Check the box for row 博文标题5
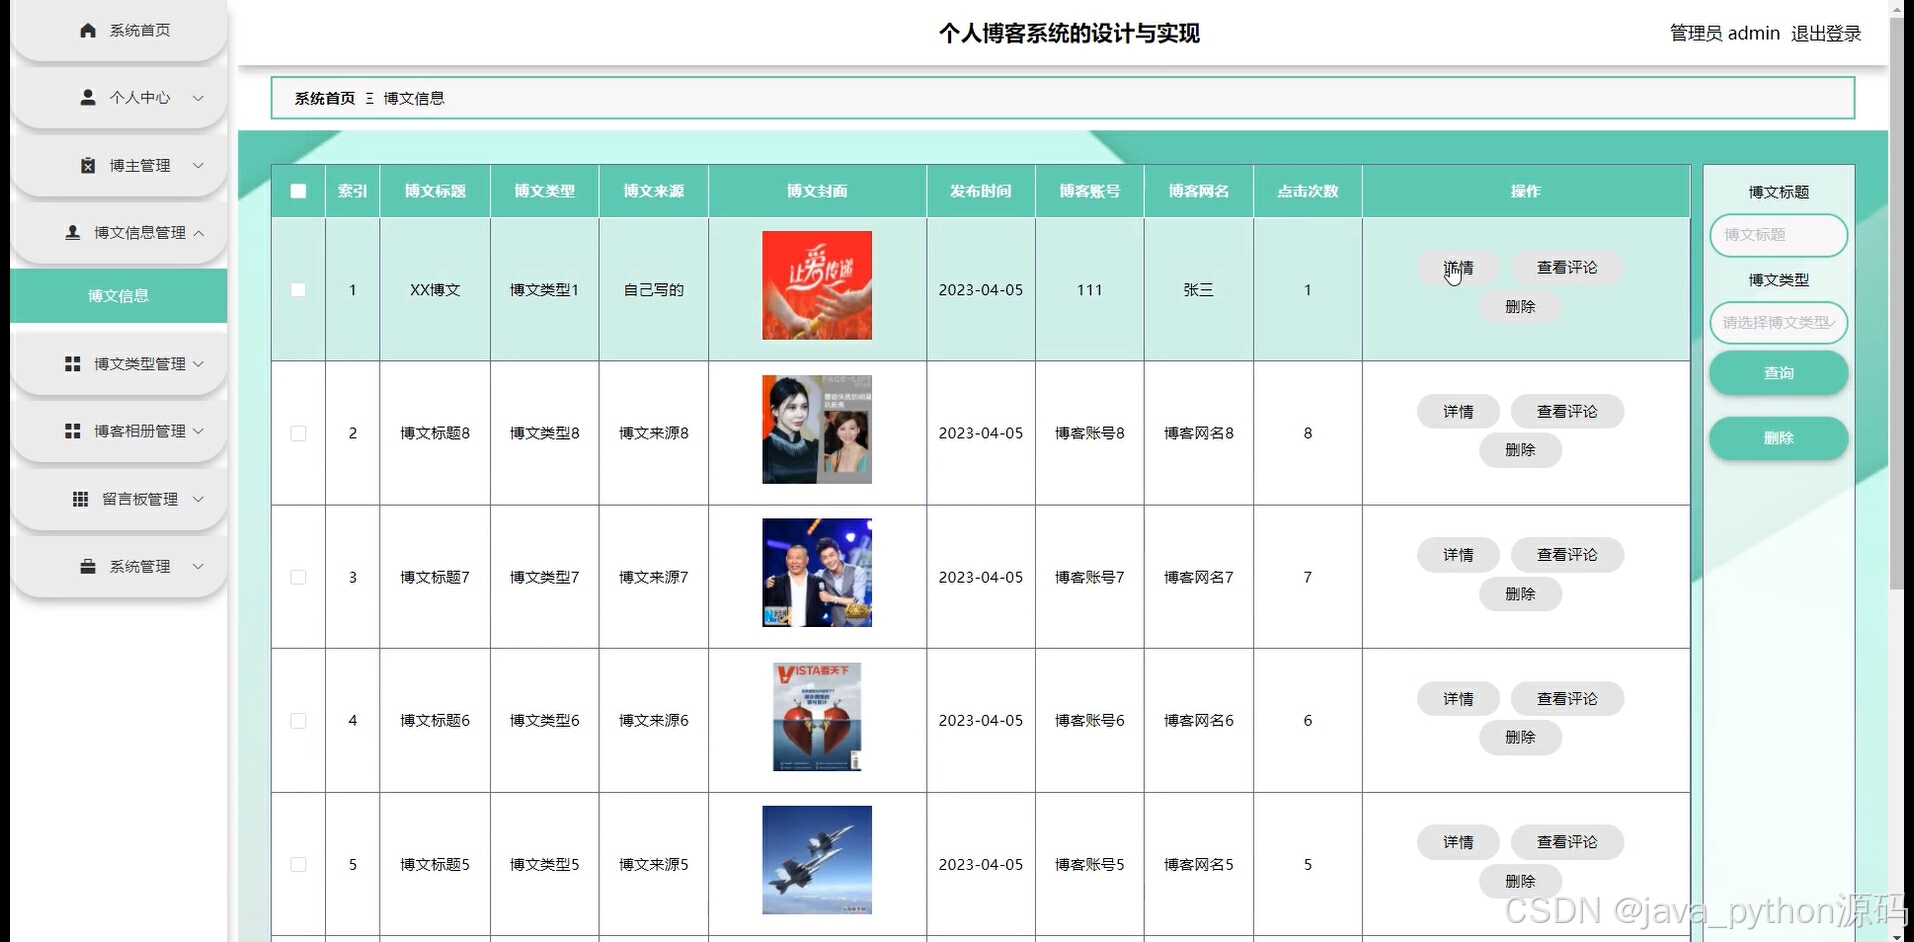This screenshot has height=942, width=1914. point(298,864)
